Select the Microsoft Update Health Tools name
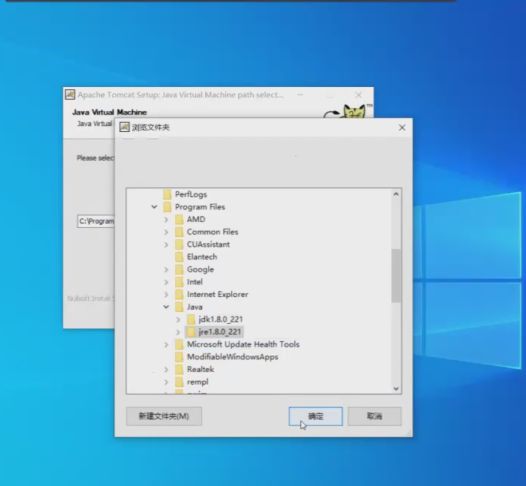This screenshot has height=486, width=526. point(243,344)
